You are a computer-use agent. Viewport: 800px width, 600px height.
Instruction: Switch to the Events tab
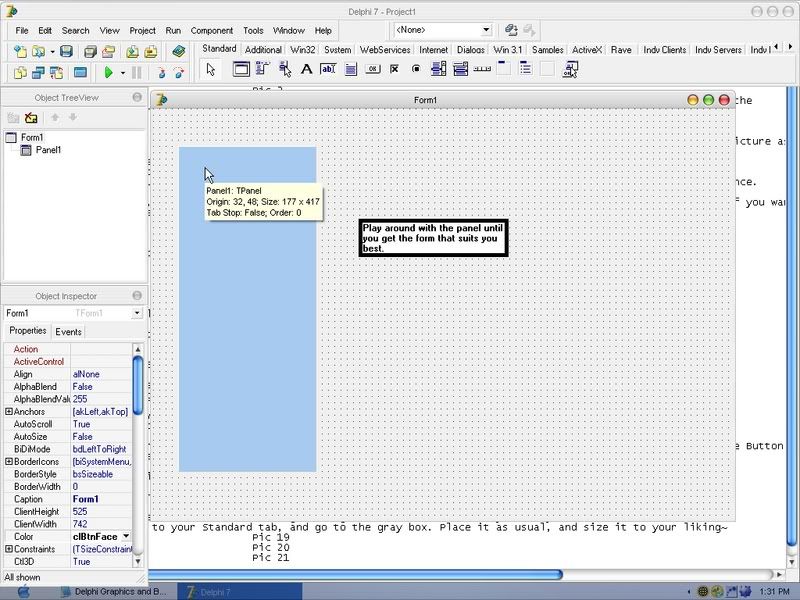pyautogui.click(x=68, y=331)
